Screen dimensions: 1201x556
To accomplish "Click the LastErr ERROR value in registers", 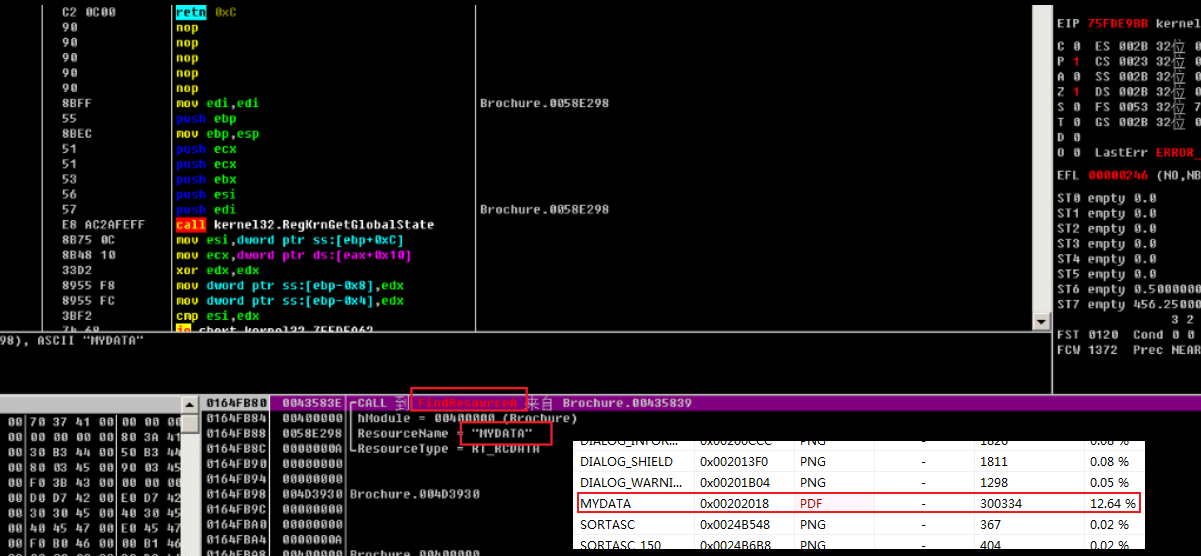I will pyautogui.click(x=1176, y=152).
